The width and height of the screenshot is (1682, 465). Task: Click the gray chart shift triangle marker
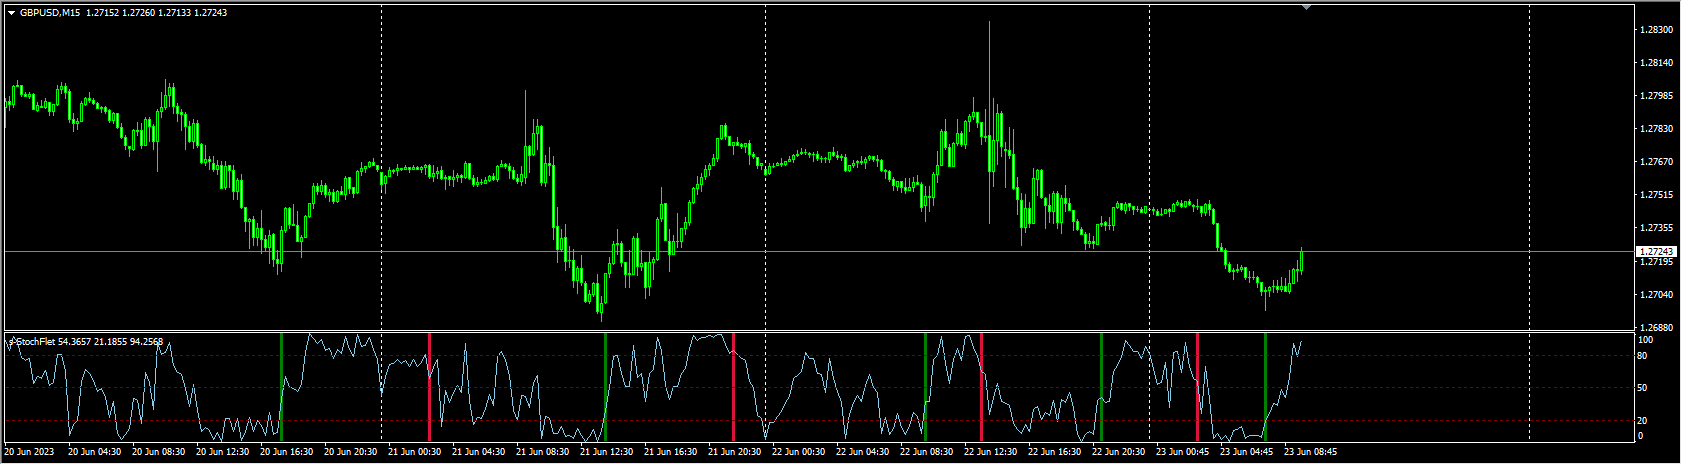coord(1306,7)
